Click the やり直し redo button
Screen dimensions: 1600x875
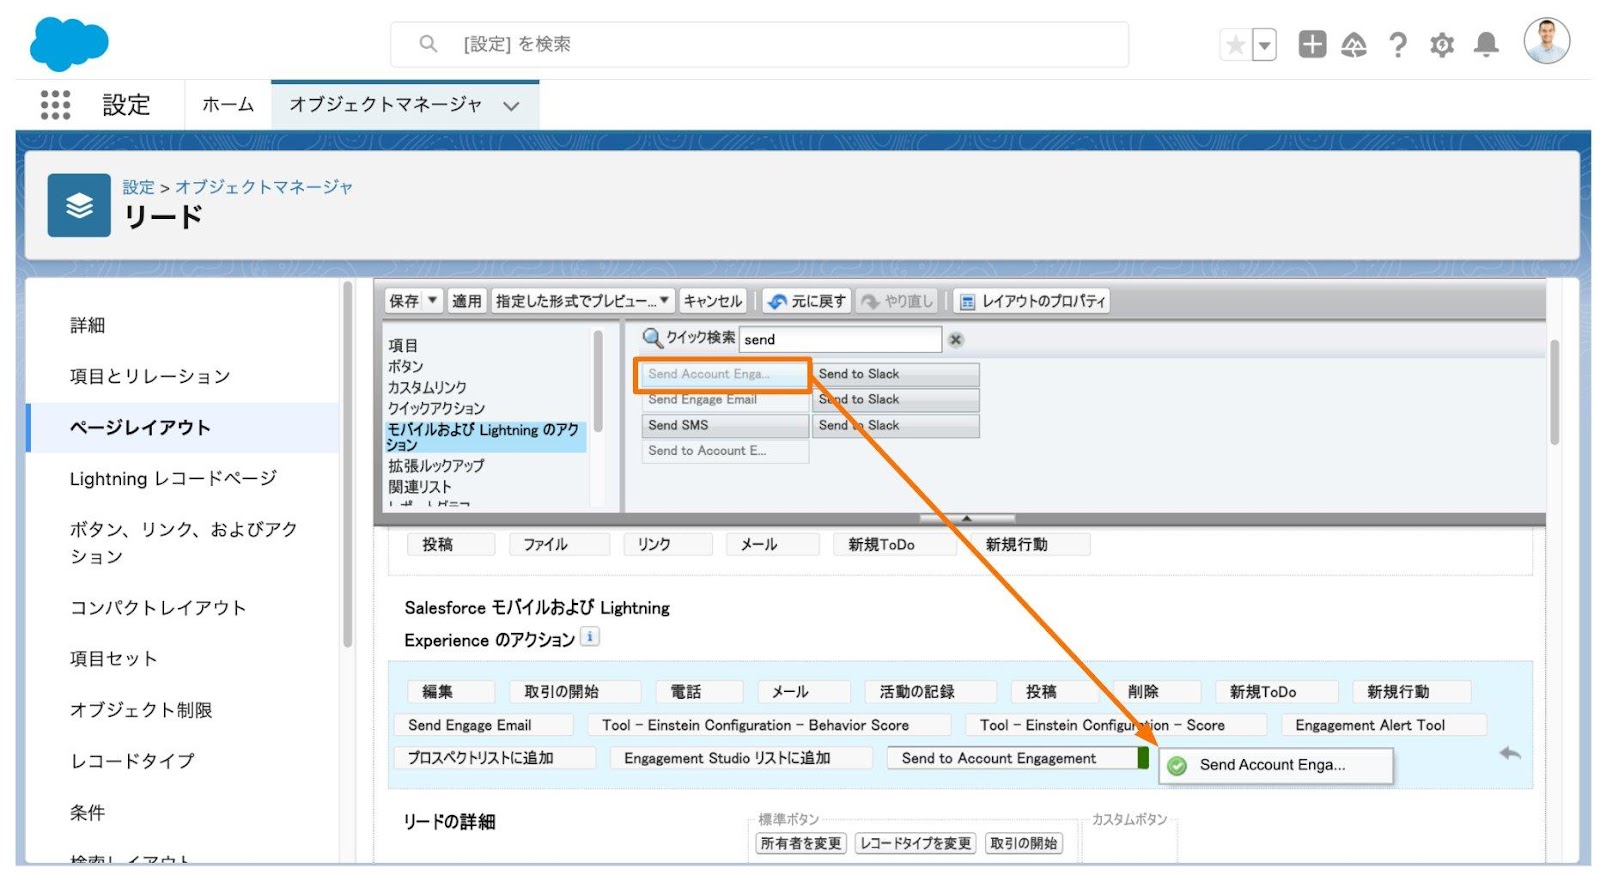(x=897, y=301)
